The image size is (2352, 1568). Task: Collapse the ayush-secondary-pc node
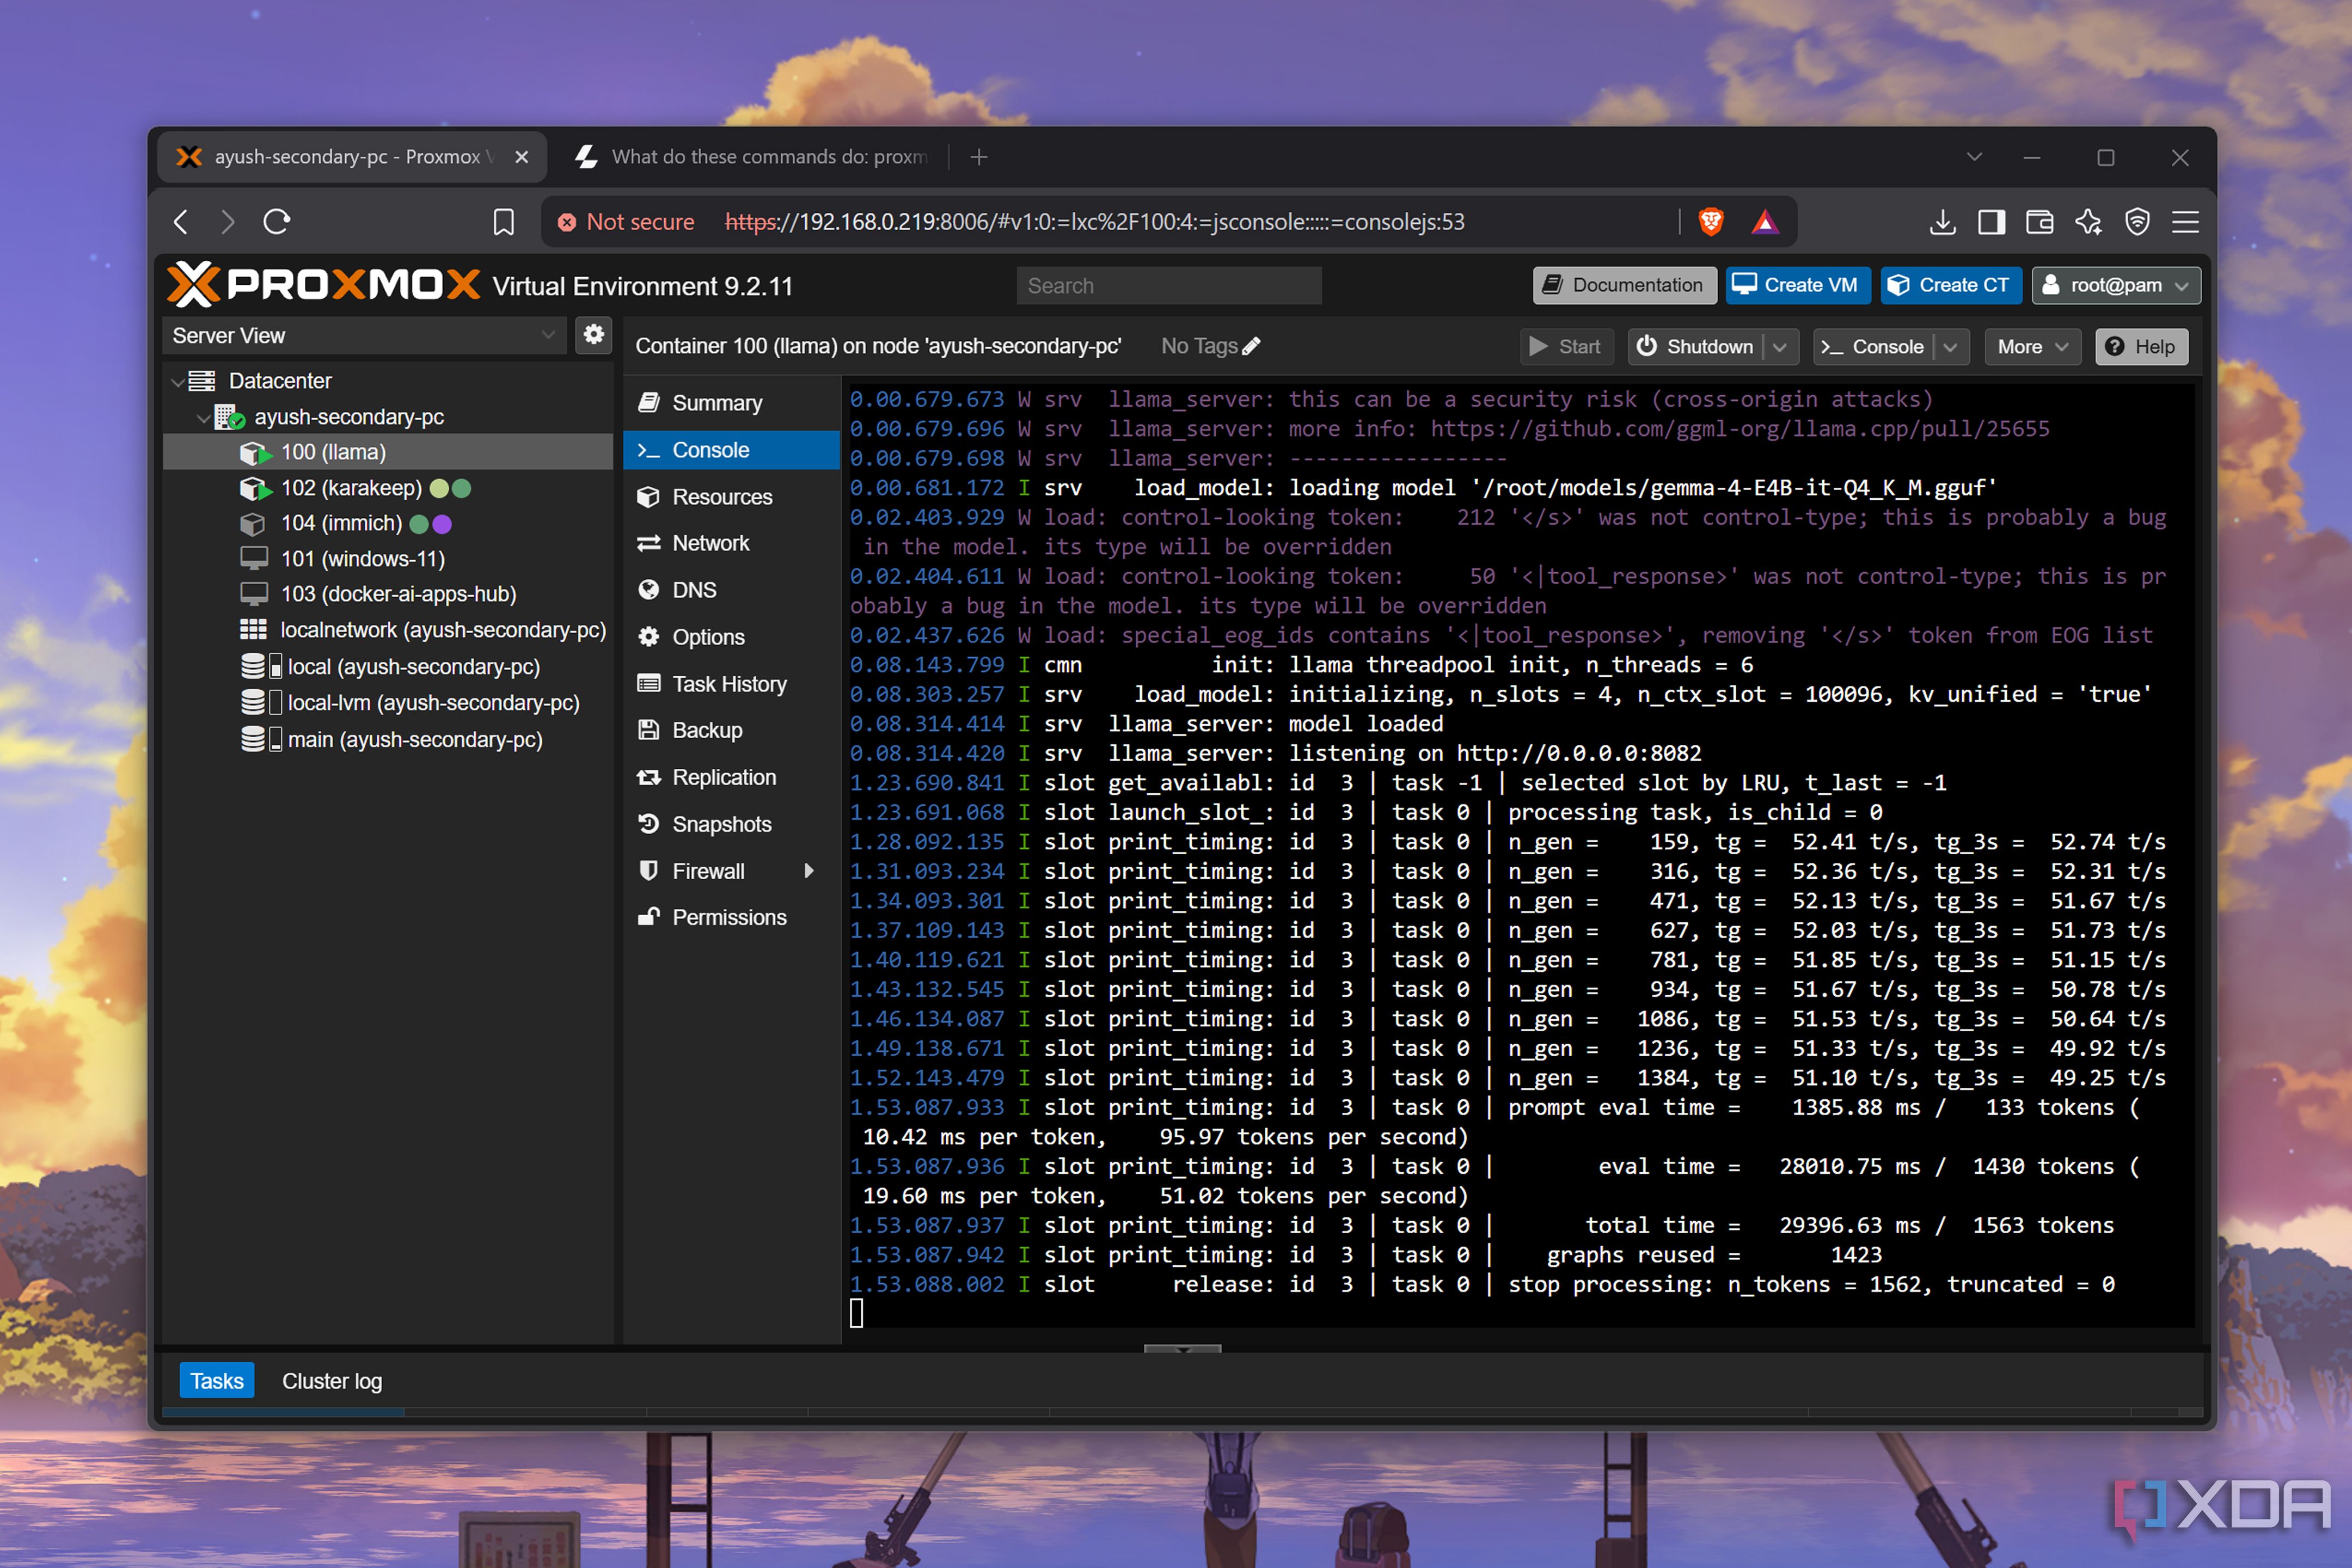[203, 417]
